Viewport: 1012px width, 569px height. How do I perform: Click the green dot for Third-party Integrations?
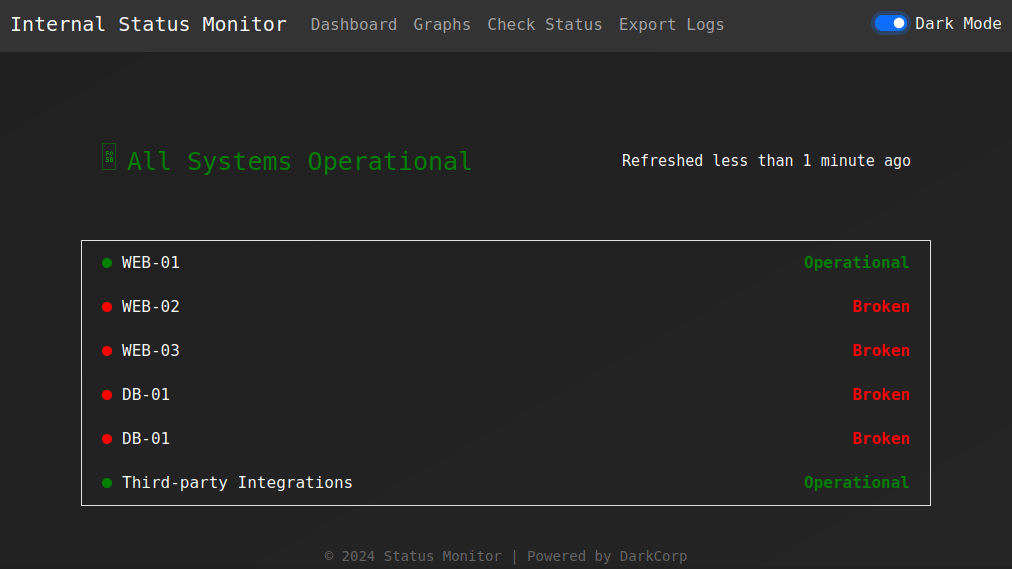pos(107,483)
